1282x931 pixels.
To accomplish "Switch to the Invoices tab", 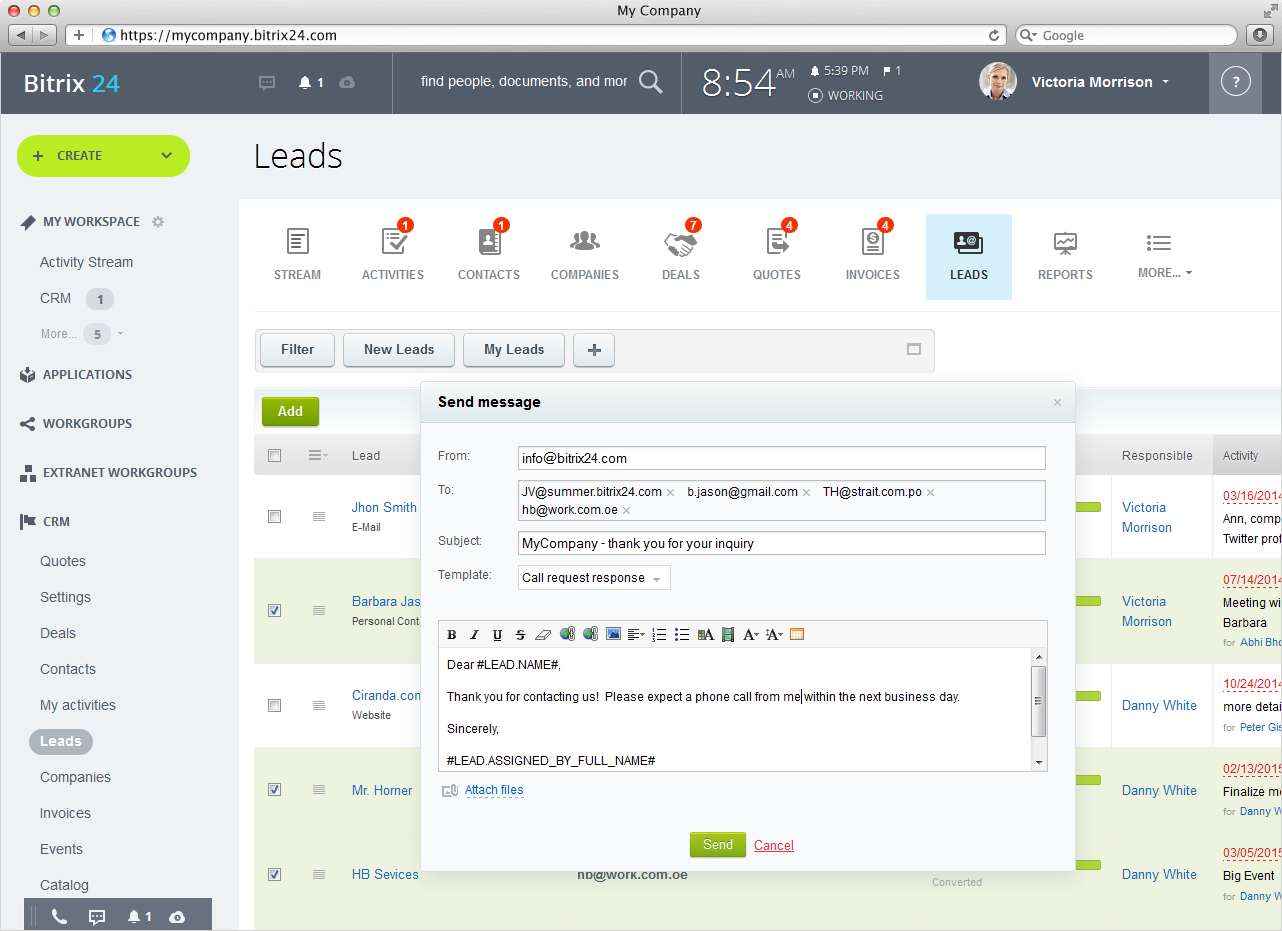I will pyautogui.click(x=873, y=255).
